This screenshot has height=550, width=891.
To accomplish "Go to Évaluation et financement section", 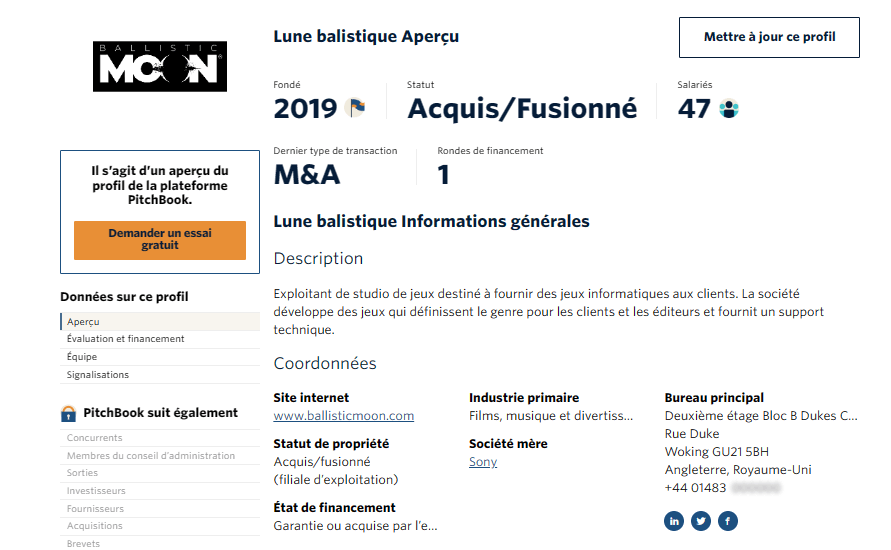I will click(126, 339).
